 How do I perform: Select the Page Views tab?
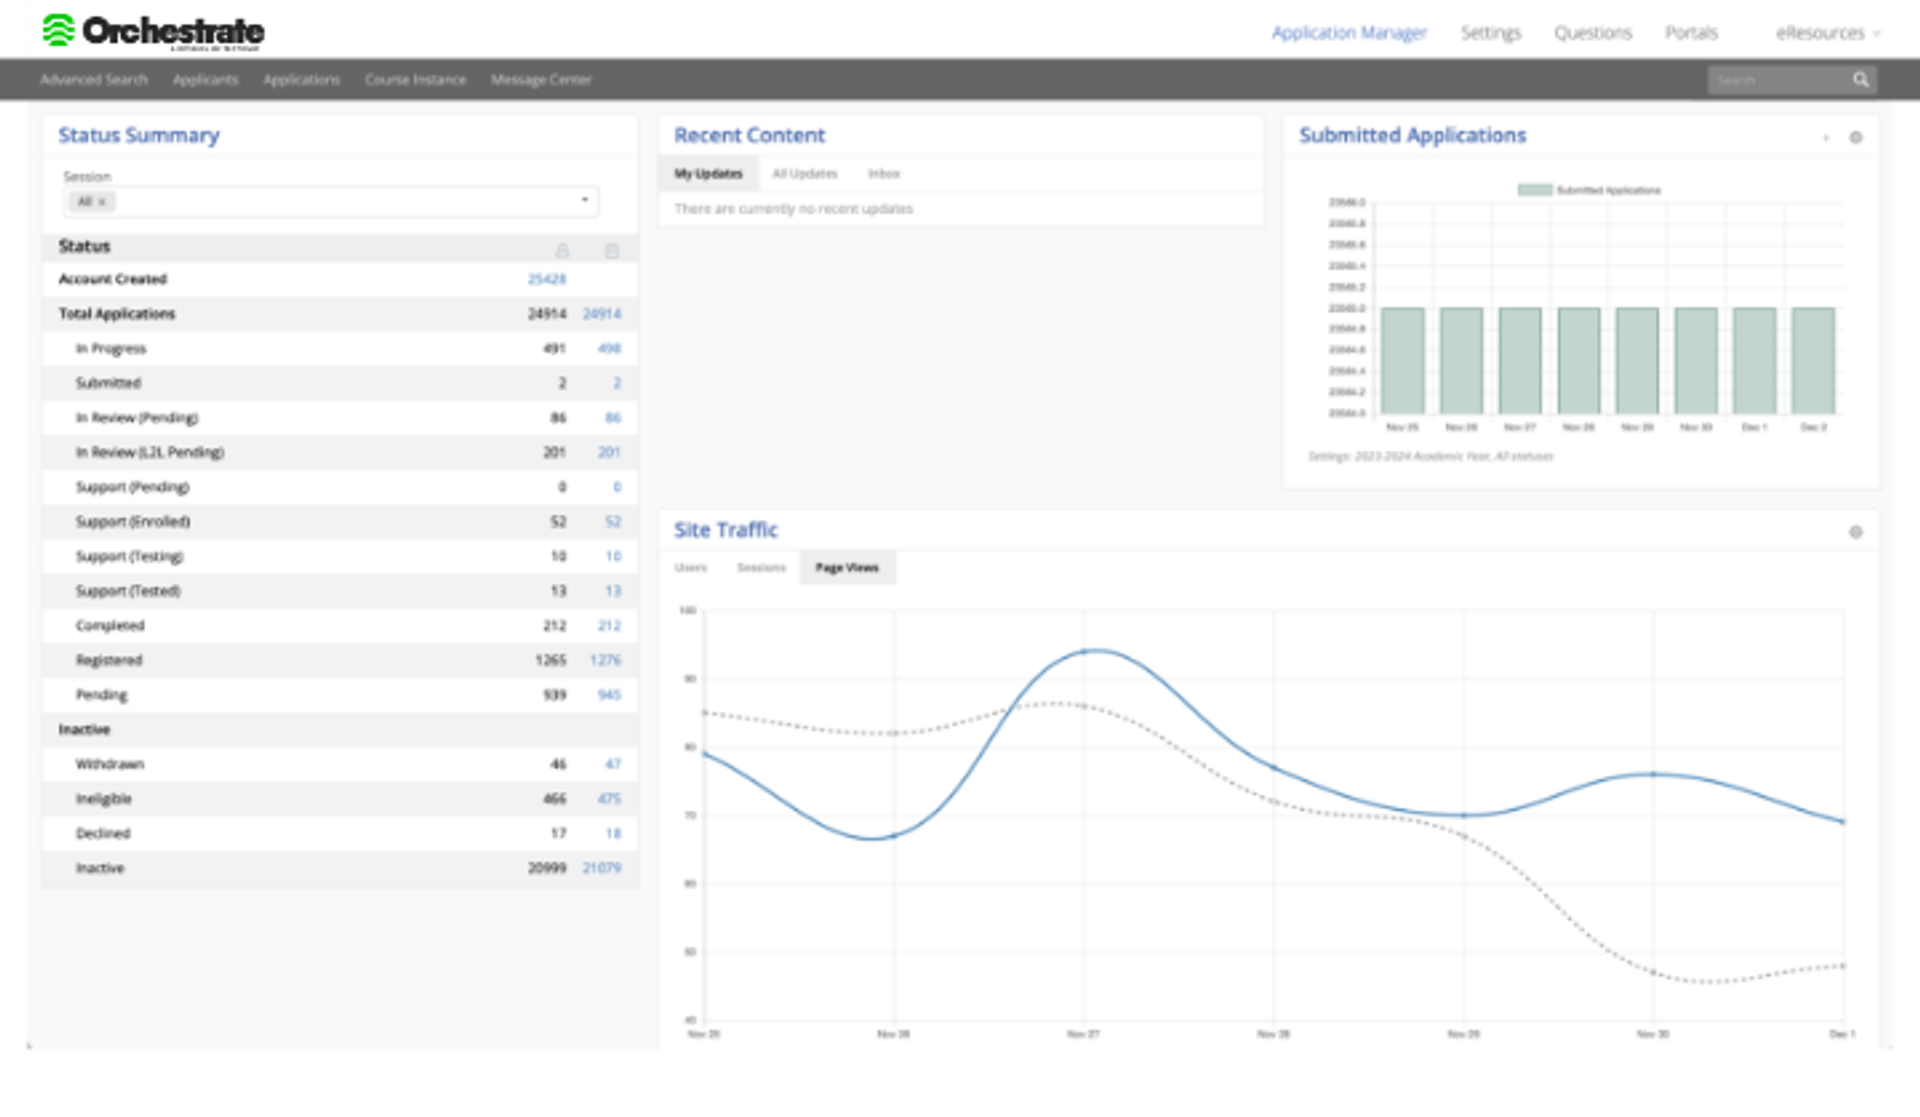point(847,568)
